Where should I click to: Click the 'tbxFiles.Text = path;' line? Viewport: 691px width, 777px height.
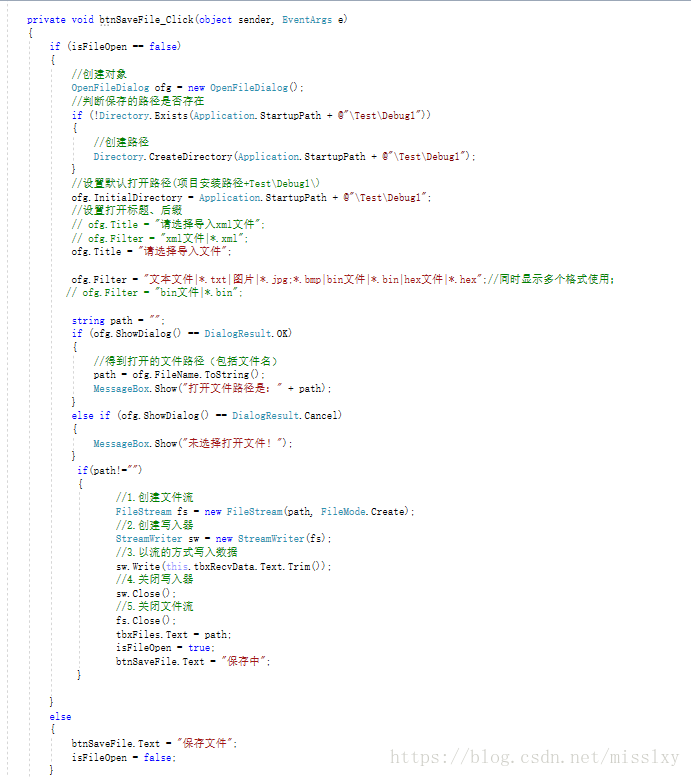click(173, 634)
